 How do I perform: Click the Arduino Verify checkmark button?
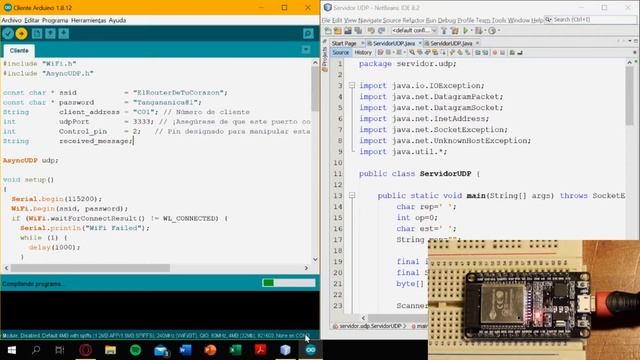(8, 33)
